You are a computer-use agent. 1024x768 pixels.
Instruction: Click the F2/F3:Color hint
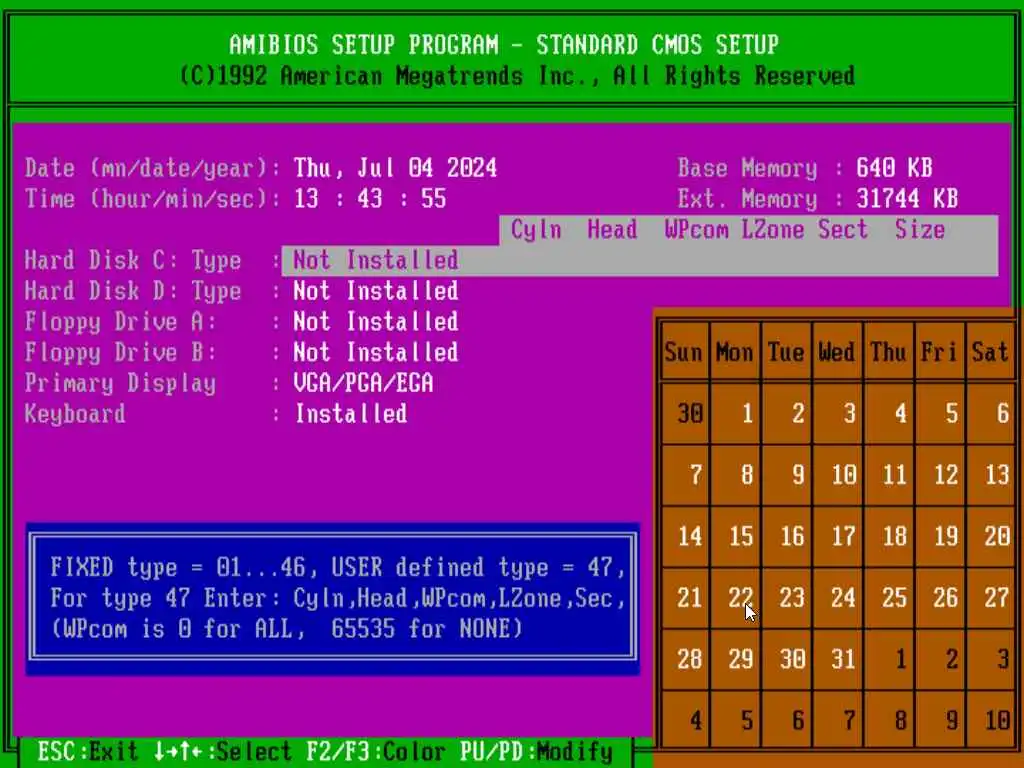tap(376, 752)
